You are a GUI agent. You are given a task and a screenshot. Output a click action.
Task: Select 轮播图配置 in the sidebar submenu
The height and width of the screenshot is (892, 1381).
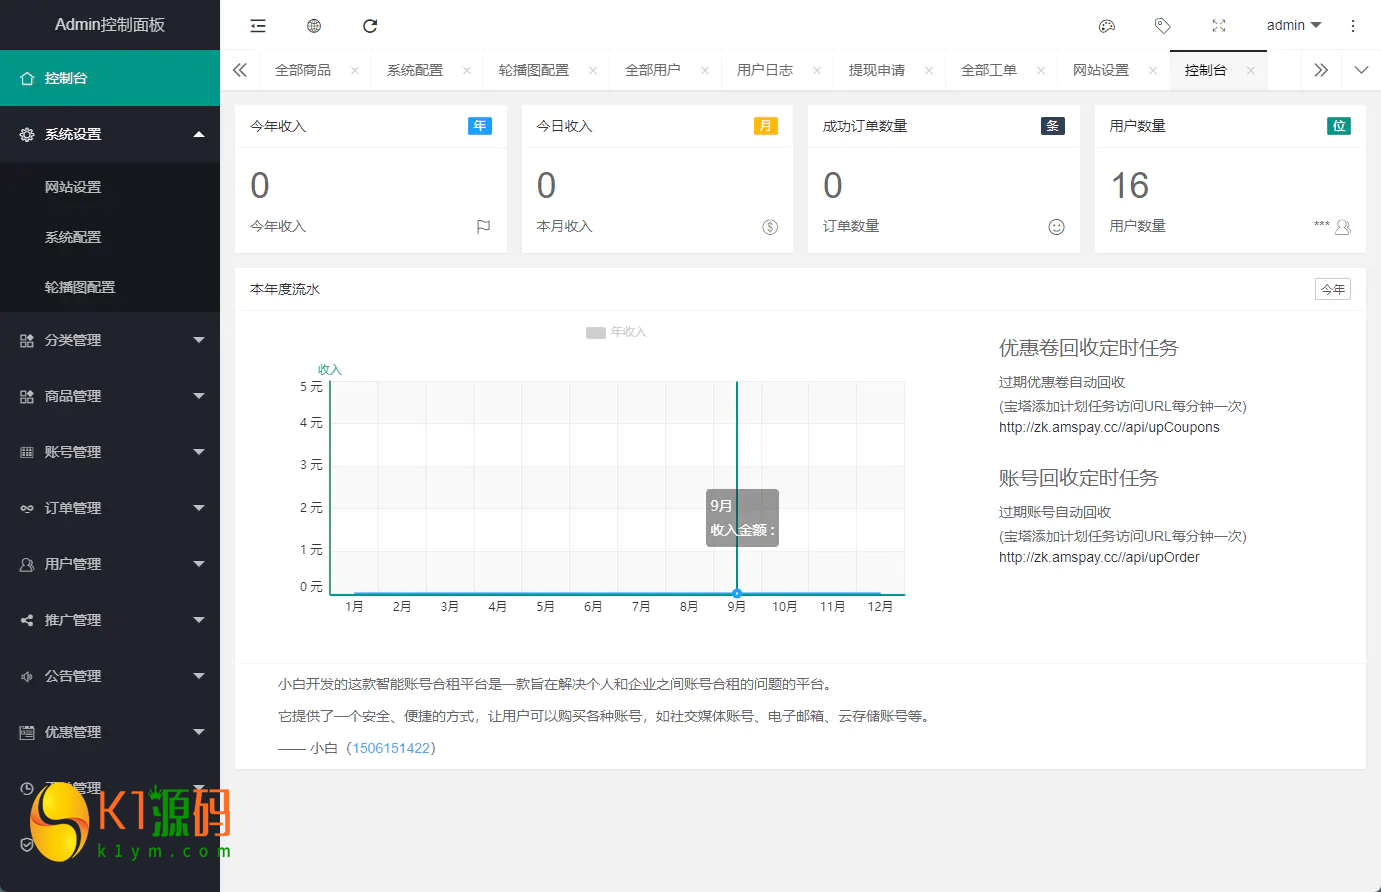(x=80, y=287)
